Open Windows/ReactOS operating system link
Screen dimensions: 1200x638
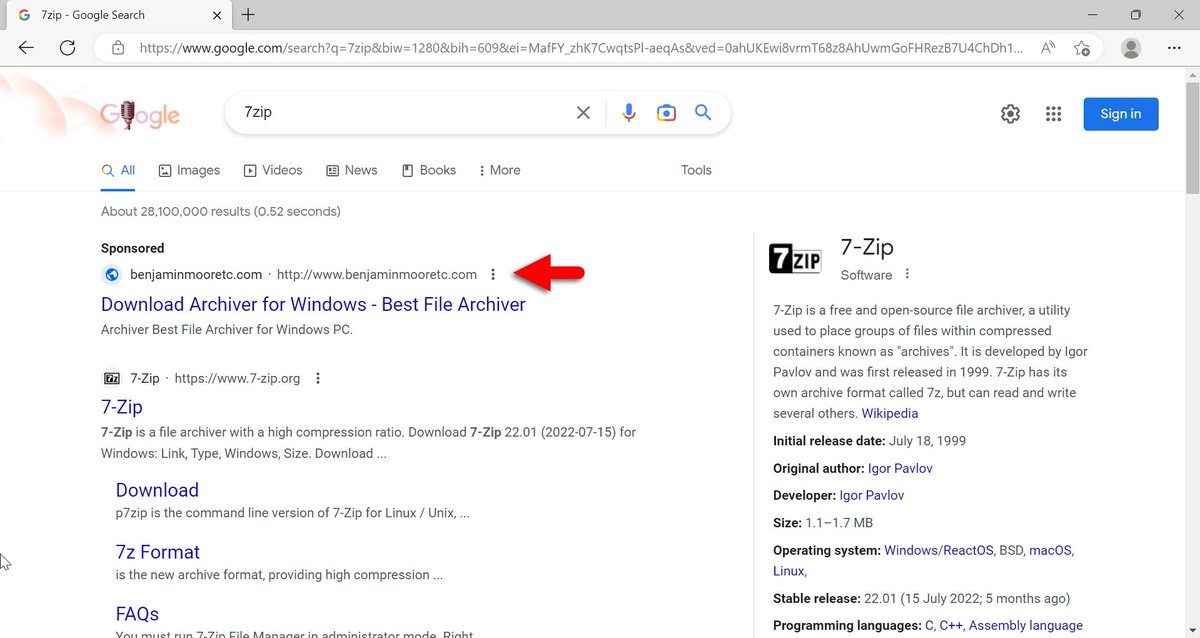click(x=939, y=550)
